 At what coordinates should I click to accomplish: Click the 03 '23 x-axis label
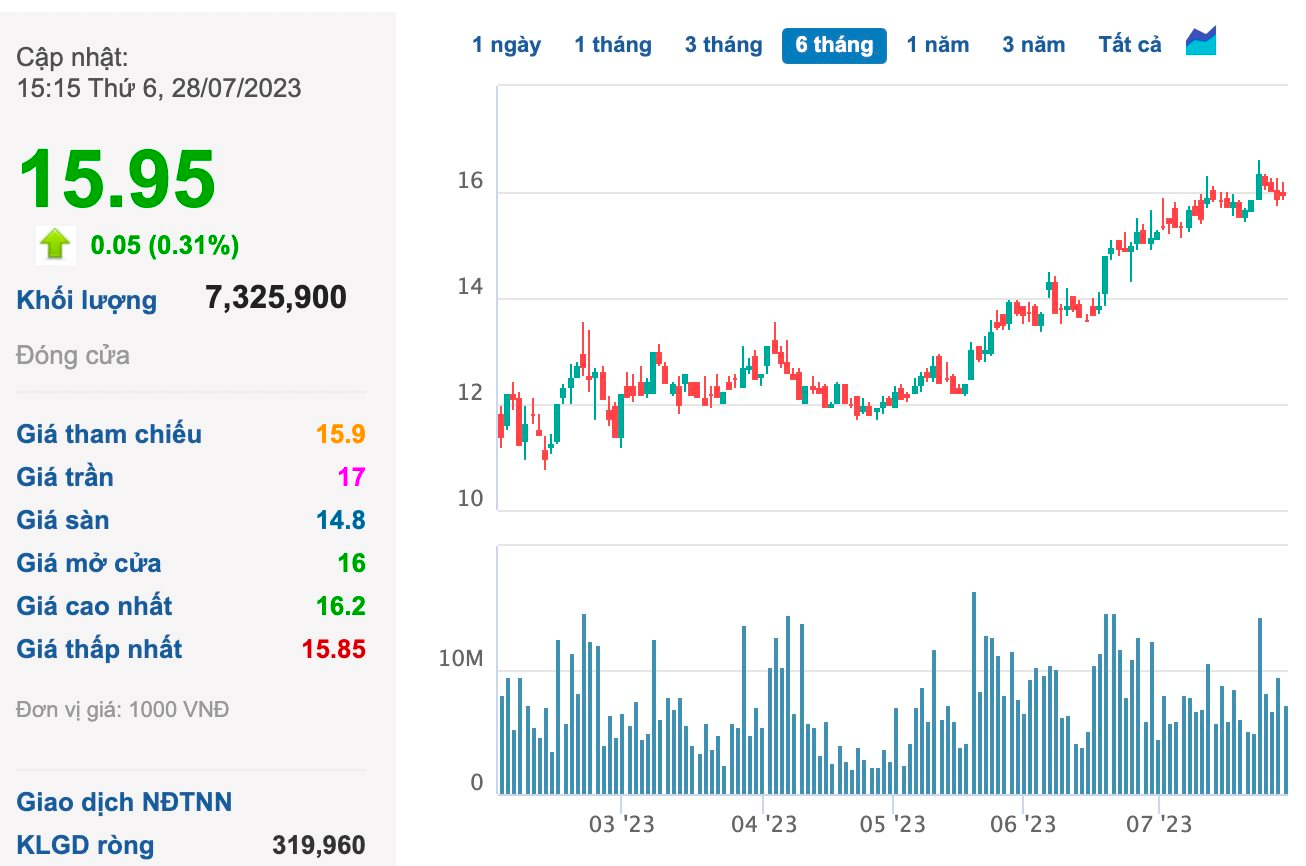[621, 825]
